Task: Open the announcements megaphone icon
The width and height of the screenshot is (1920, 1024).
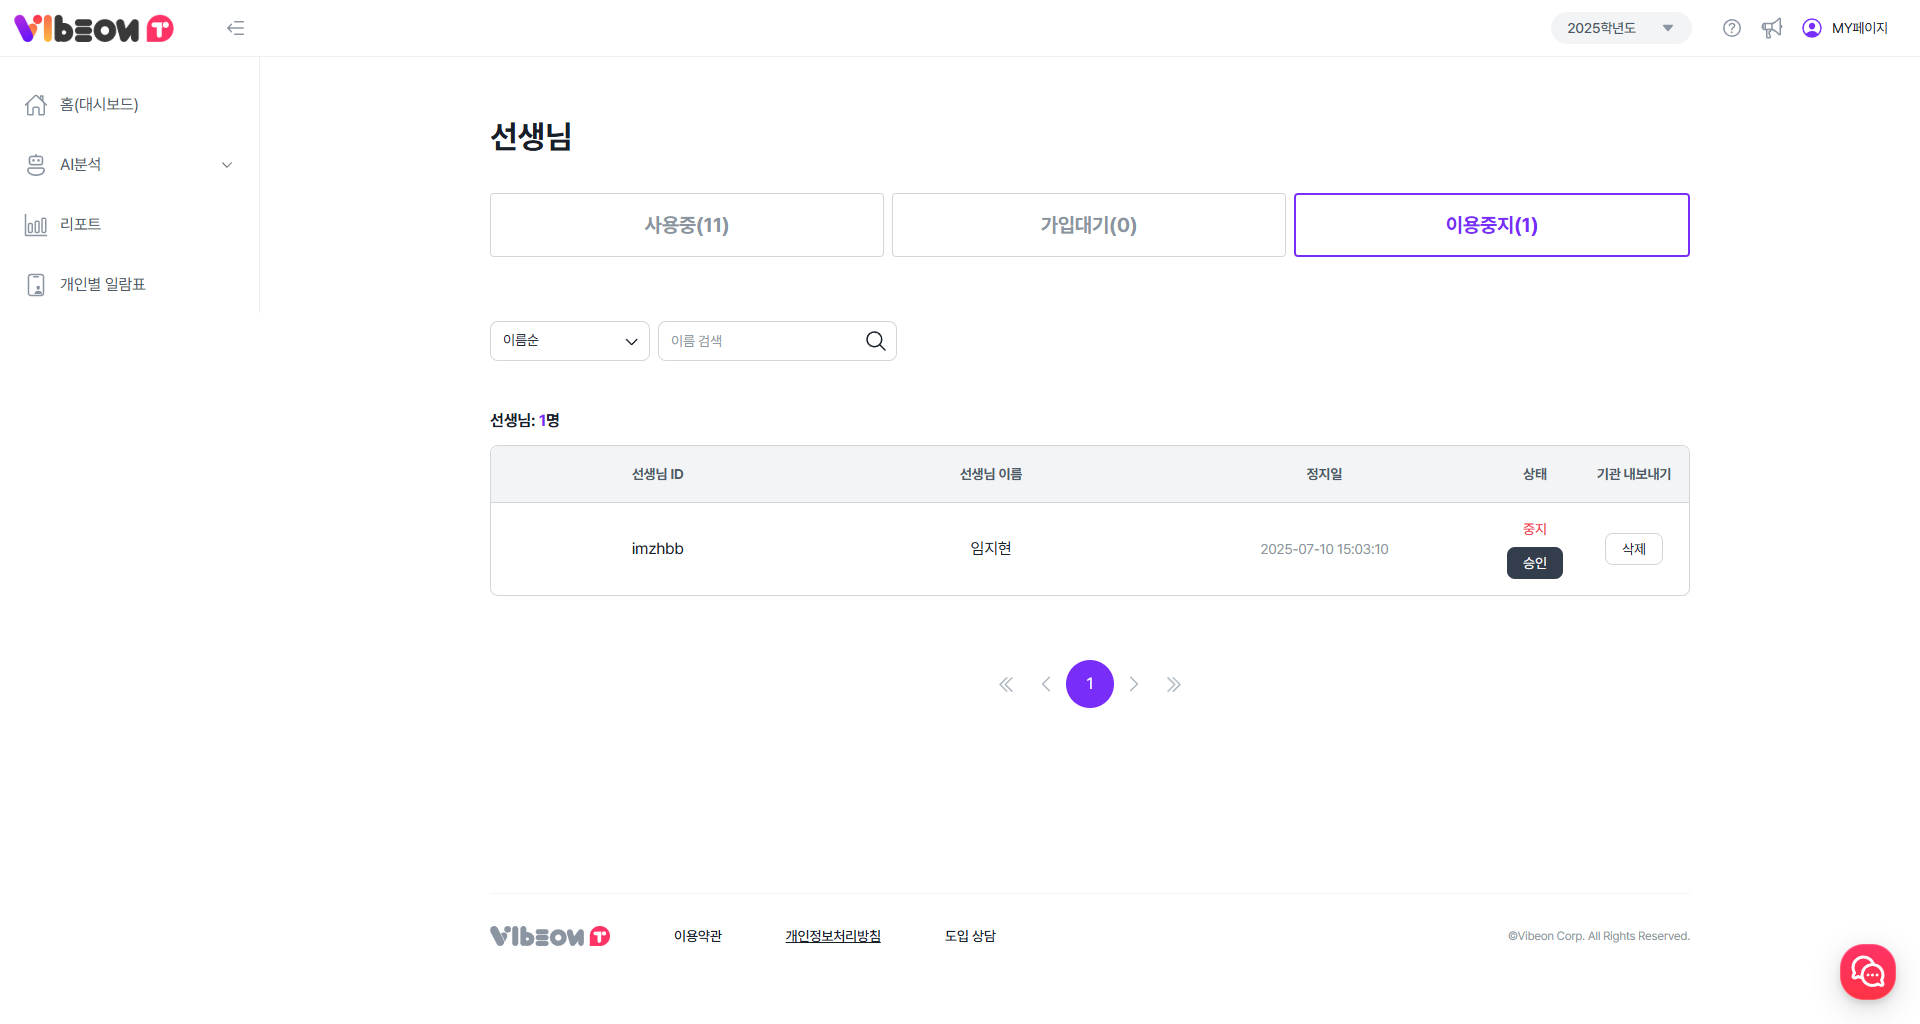Action: tap(1772, 28)
